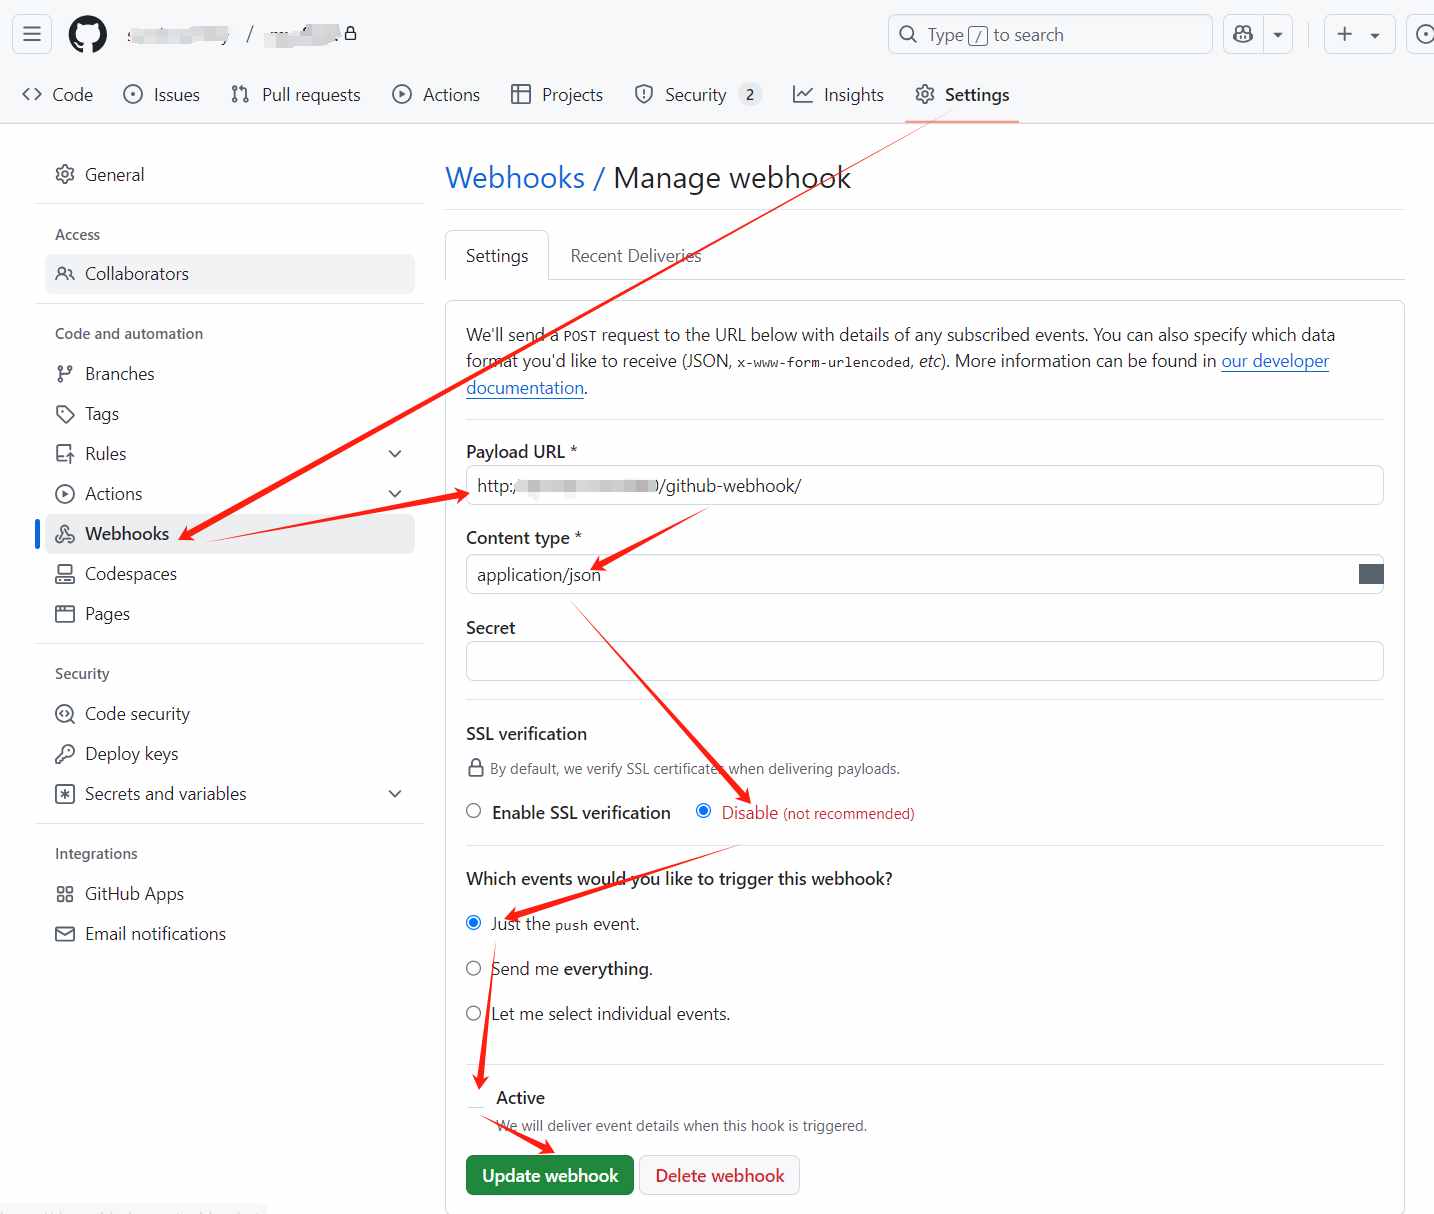Click the General gear icon in sidebar
The height and width of the screenshot is (1214, 1434).
pyautogui.click(x=65, y=174)
